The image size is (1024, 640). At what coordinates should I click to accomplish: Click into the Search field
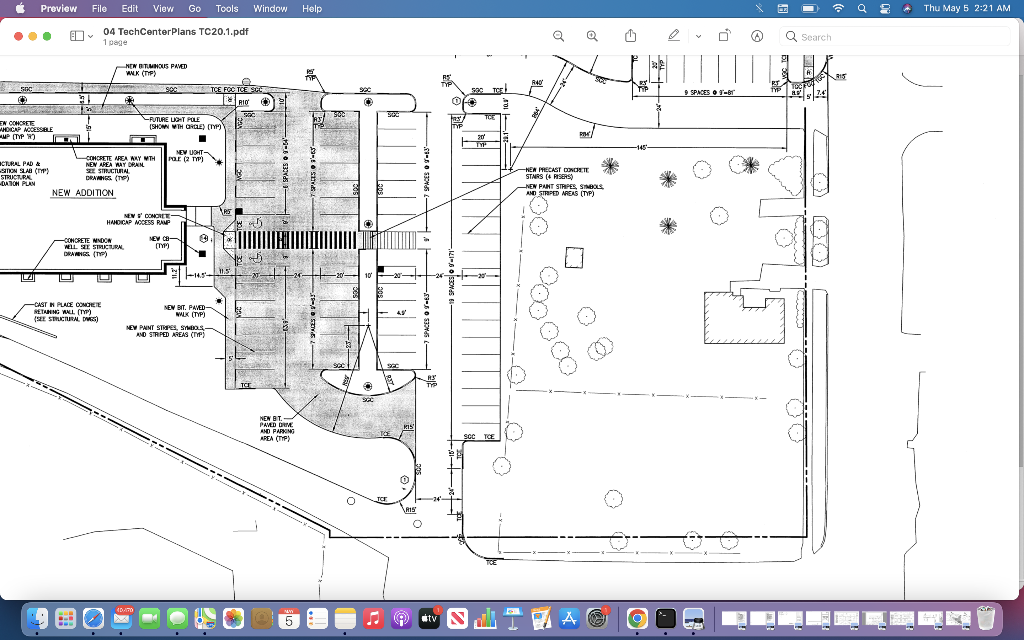(895, 37)
